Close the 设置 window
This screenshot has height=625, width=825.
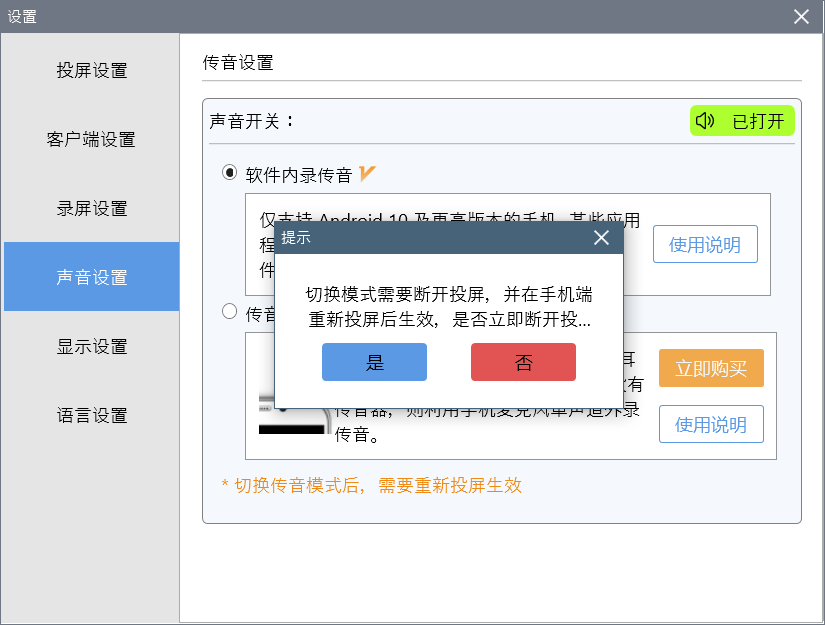point(801,17)
